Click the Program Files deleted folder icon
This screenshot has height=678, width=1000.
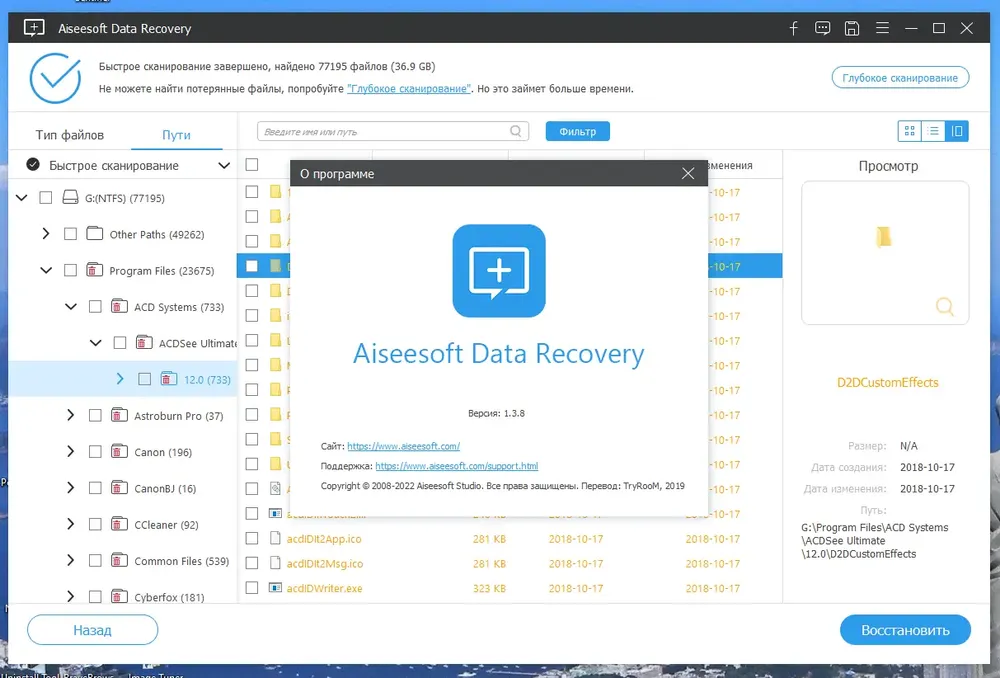[x=94, y=270]
